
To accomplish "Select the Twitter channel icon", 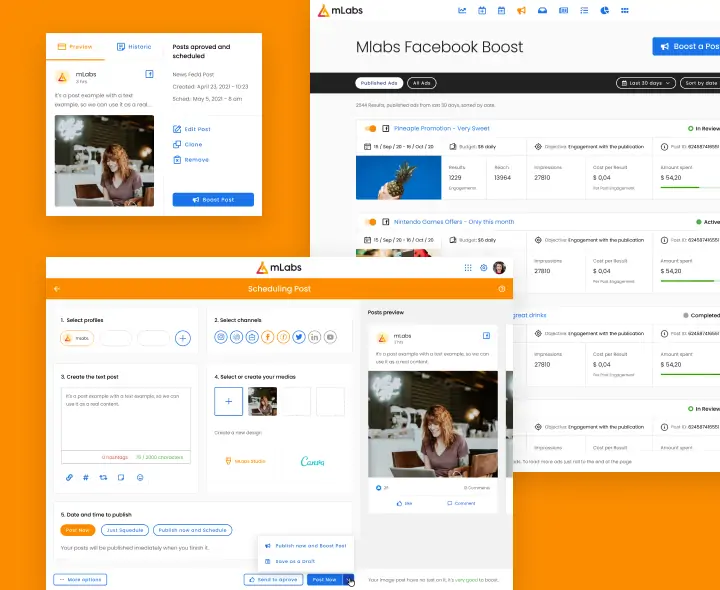I will click(x=299, y=337).
